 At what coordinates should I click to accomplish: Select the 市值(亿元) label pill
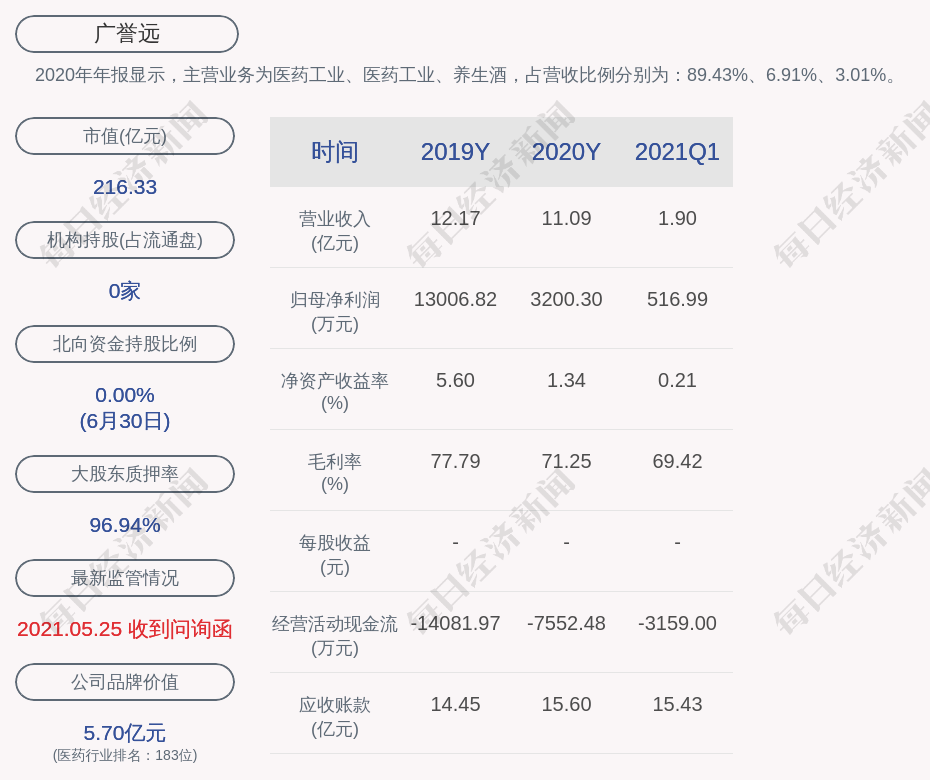(125, 136)
